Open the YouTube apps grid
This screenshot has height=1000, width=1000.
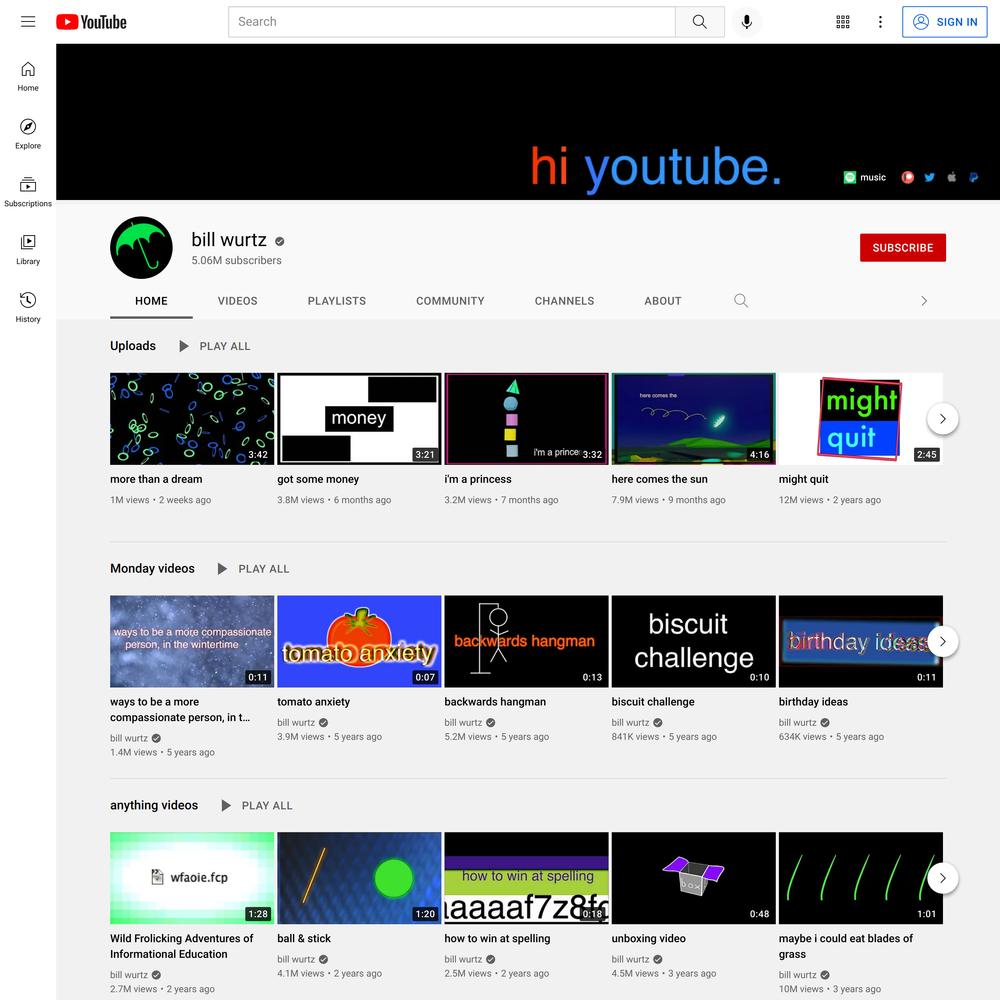[842, 22]
